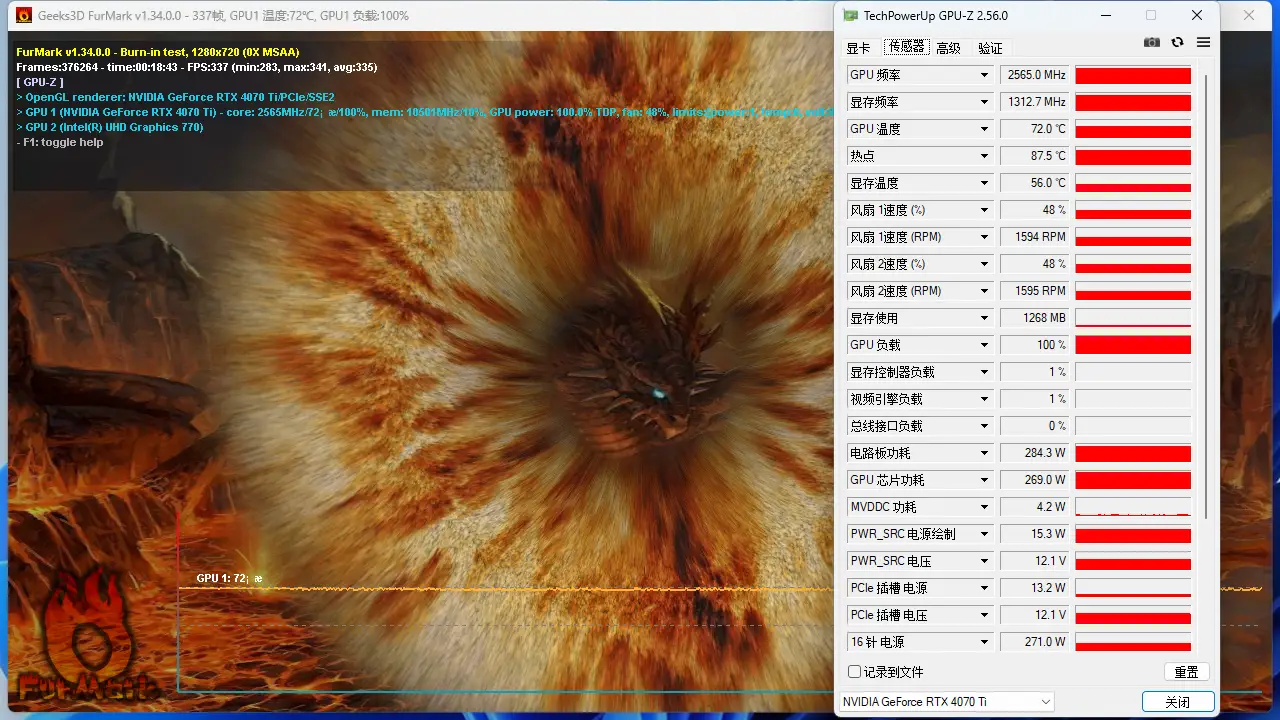Click the F1: toggle help text
Image resolution: width=1280 pixels, height=720 pixels.
coord(60,142)
